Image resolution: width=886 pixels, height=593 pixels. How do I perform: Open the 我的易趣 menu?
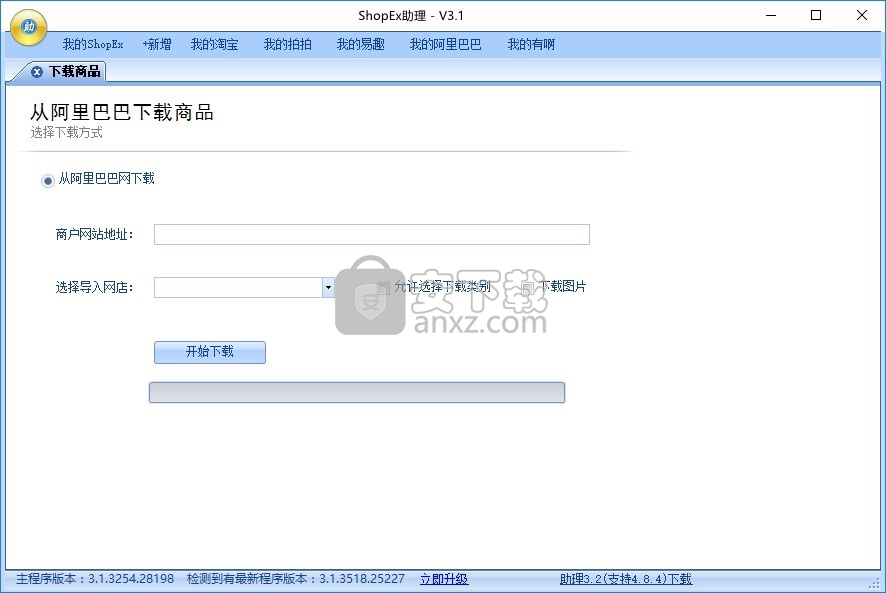tap(360, 44)
